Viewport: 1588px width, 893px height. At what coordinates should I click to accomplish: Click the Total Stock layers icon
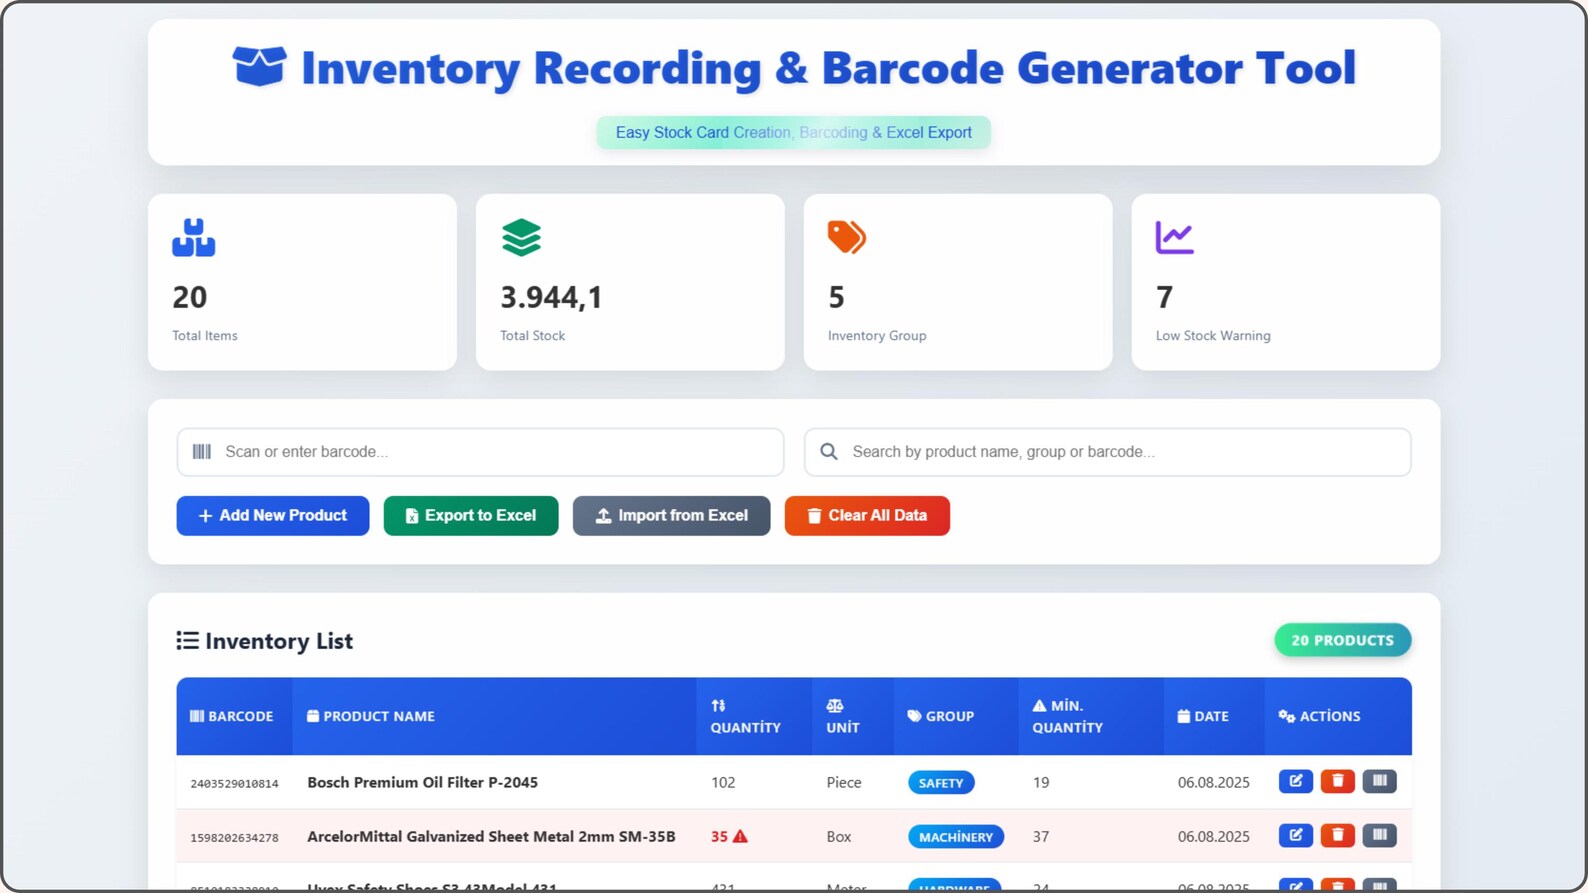pos(521,238)
